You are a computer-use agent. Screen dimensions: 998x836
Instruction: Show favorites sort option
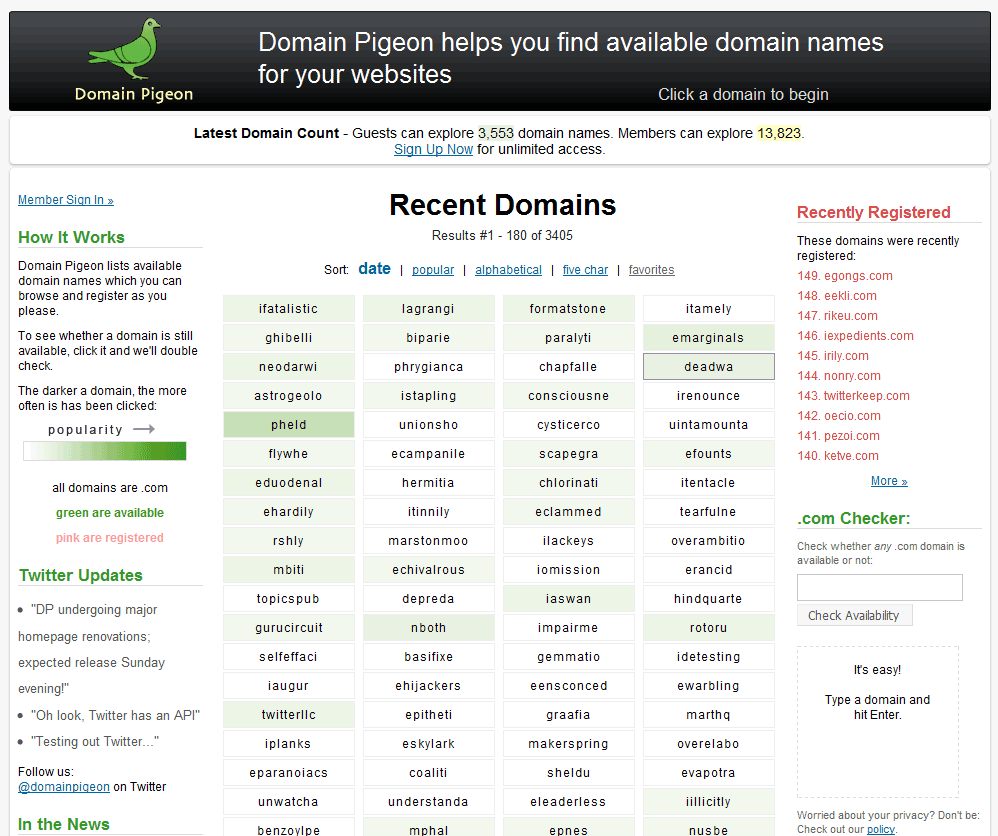coord(651,270)
